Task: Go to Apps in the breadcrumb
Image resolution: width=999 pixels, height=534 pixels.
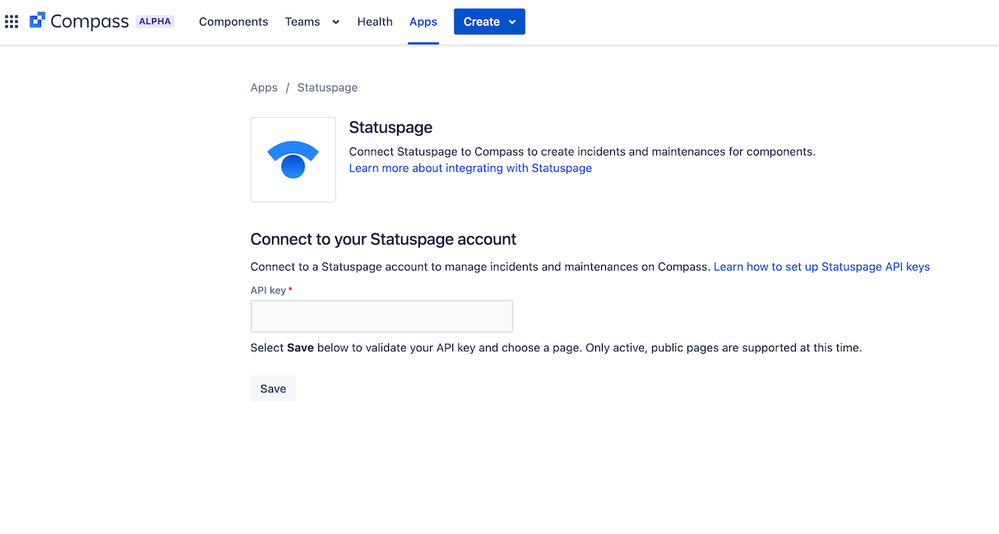Action: 264,87
